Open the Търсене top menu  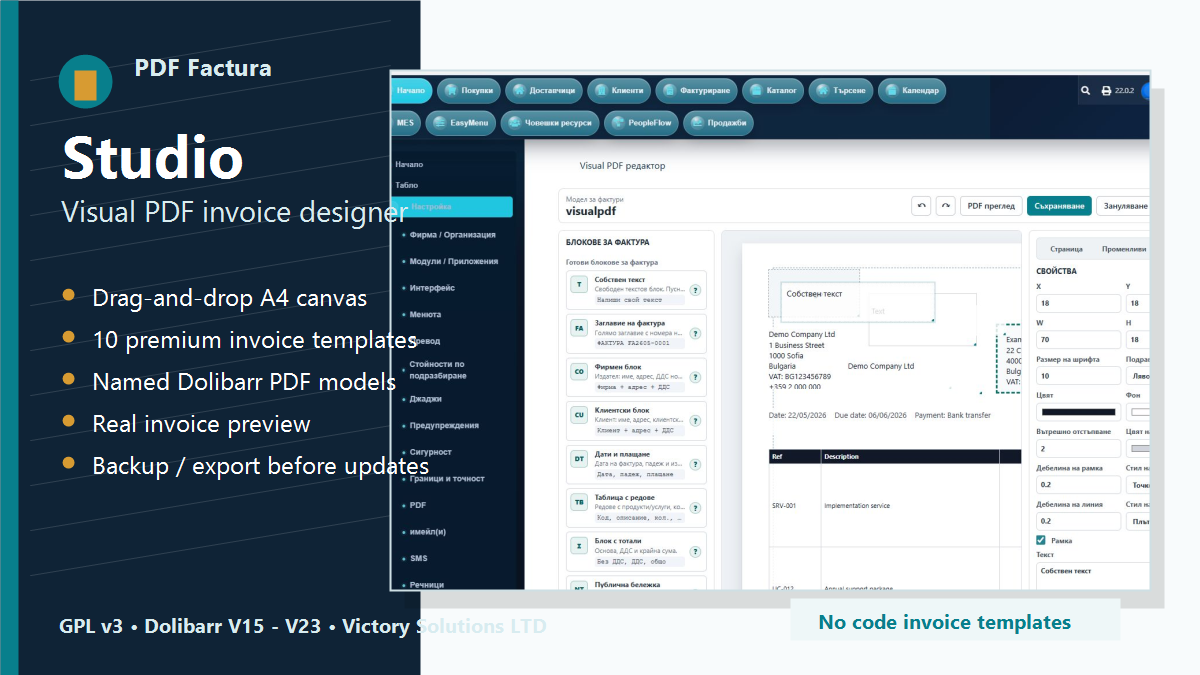coord(841,91)
